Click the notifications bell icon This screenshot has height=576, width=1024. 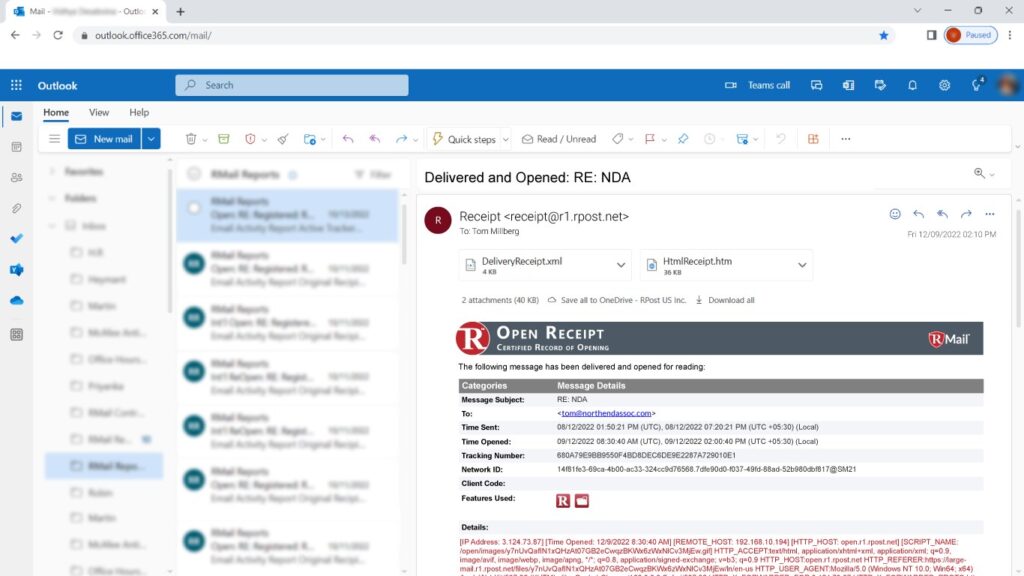coord(912,85)
